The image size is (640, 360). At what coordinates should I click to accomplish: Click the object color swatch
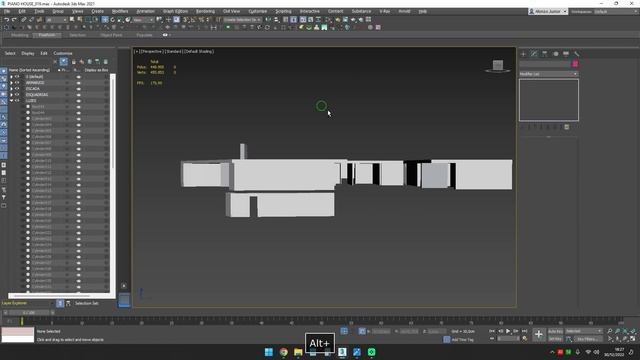pyautogui.click(x=575, y=64)
